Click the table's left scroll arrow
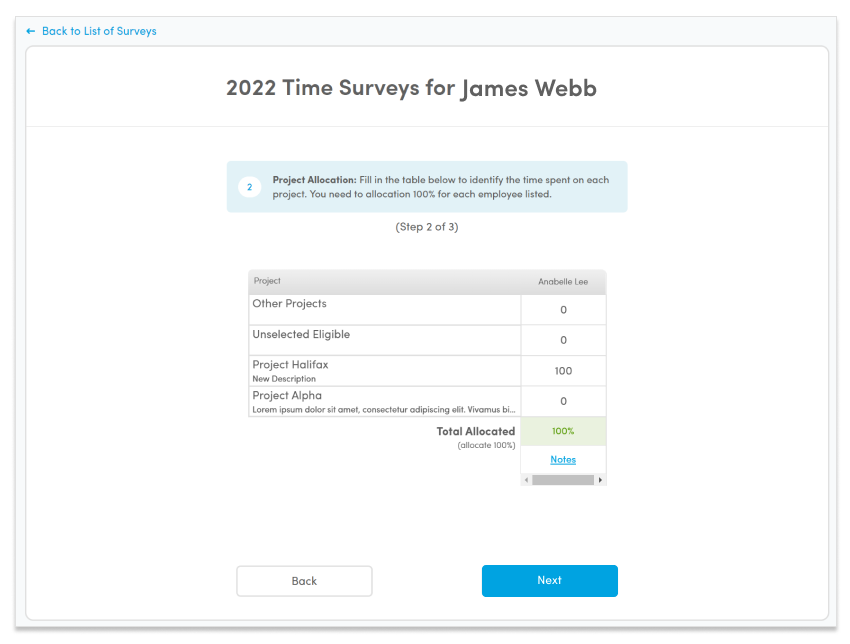850x644 pixels. click(x=526, y=480)
